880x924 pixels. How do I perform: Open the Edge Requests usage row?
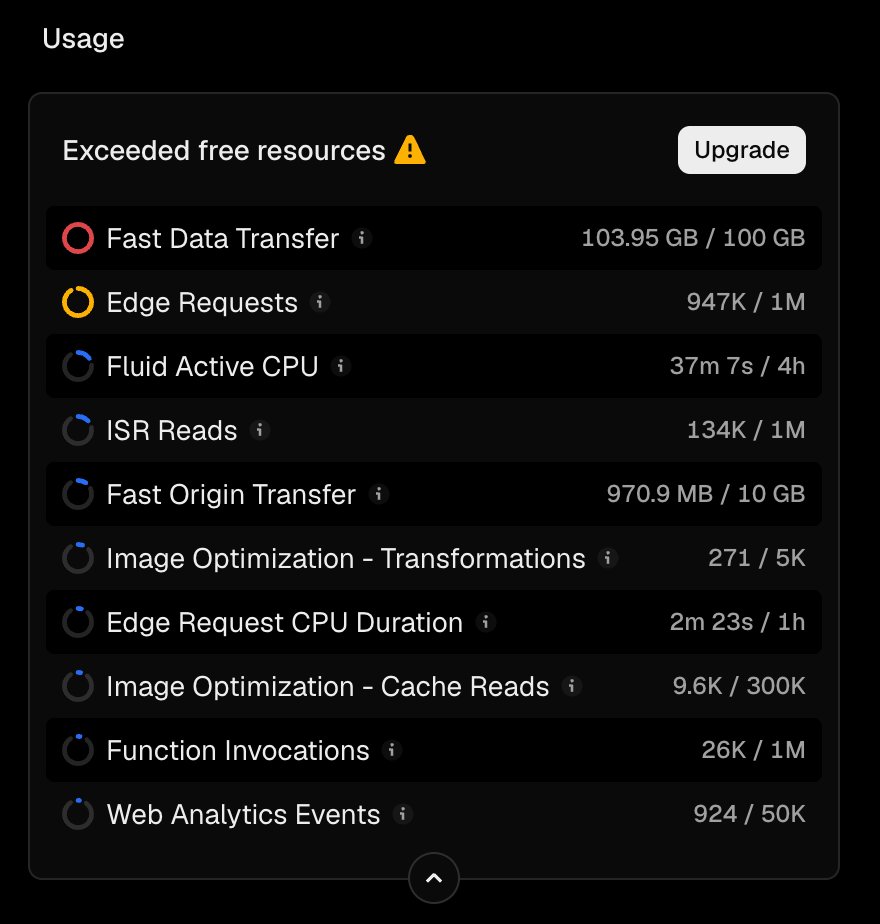coord(434,302)
